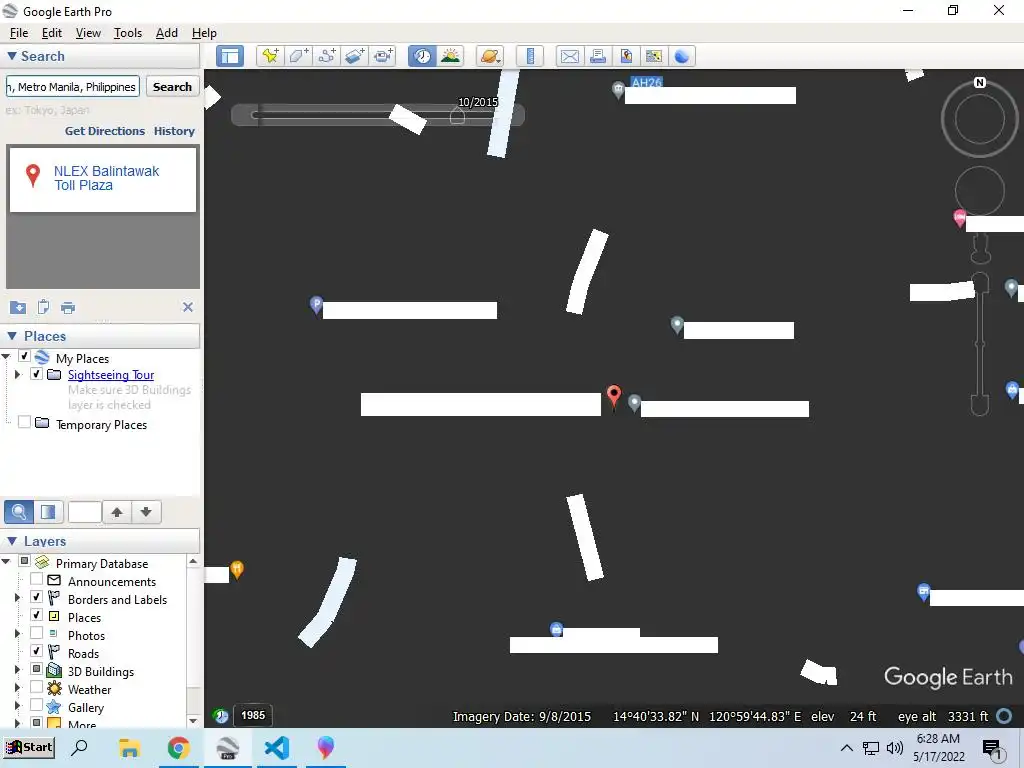This screenshot has width=1024, height=768.
Task: Click the Places panel split view icon
Action: (x=48, y=512)
